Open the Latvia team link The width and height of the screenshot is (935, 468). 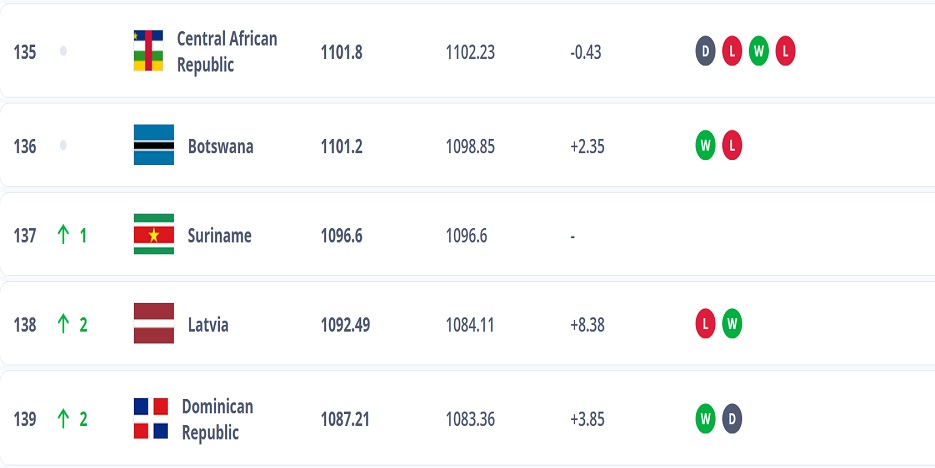(x=208, y=325)
